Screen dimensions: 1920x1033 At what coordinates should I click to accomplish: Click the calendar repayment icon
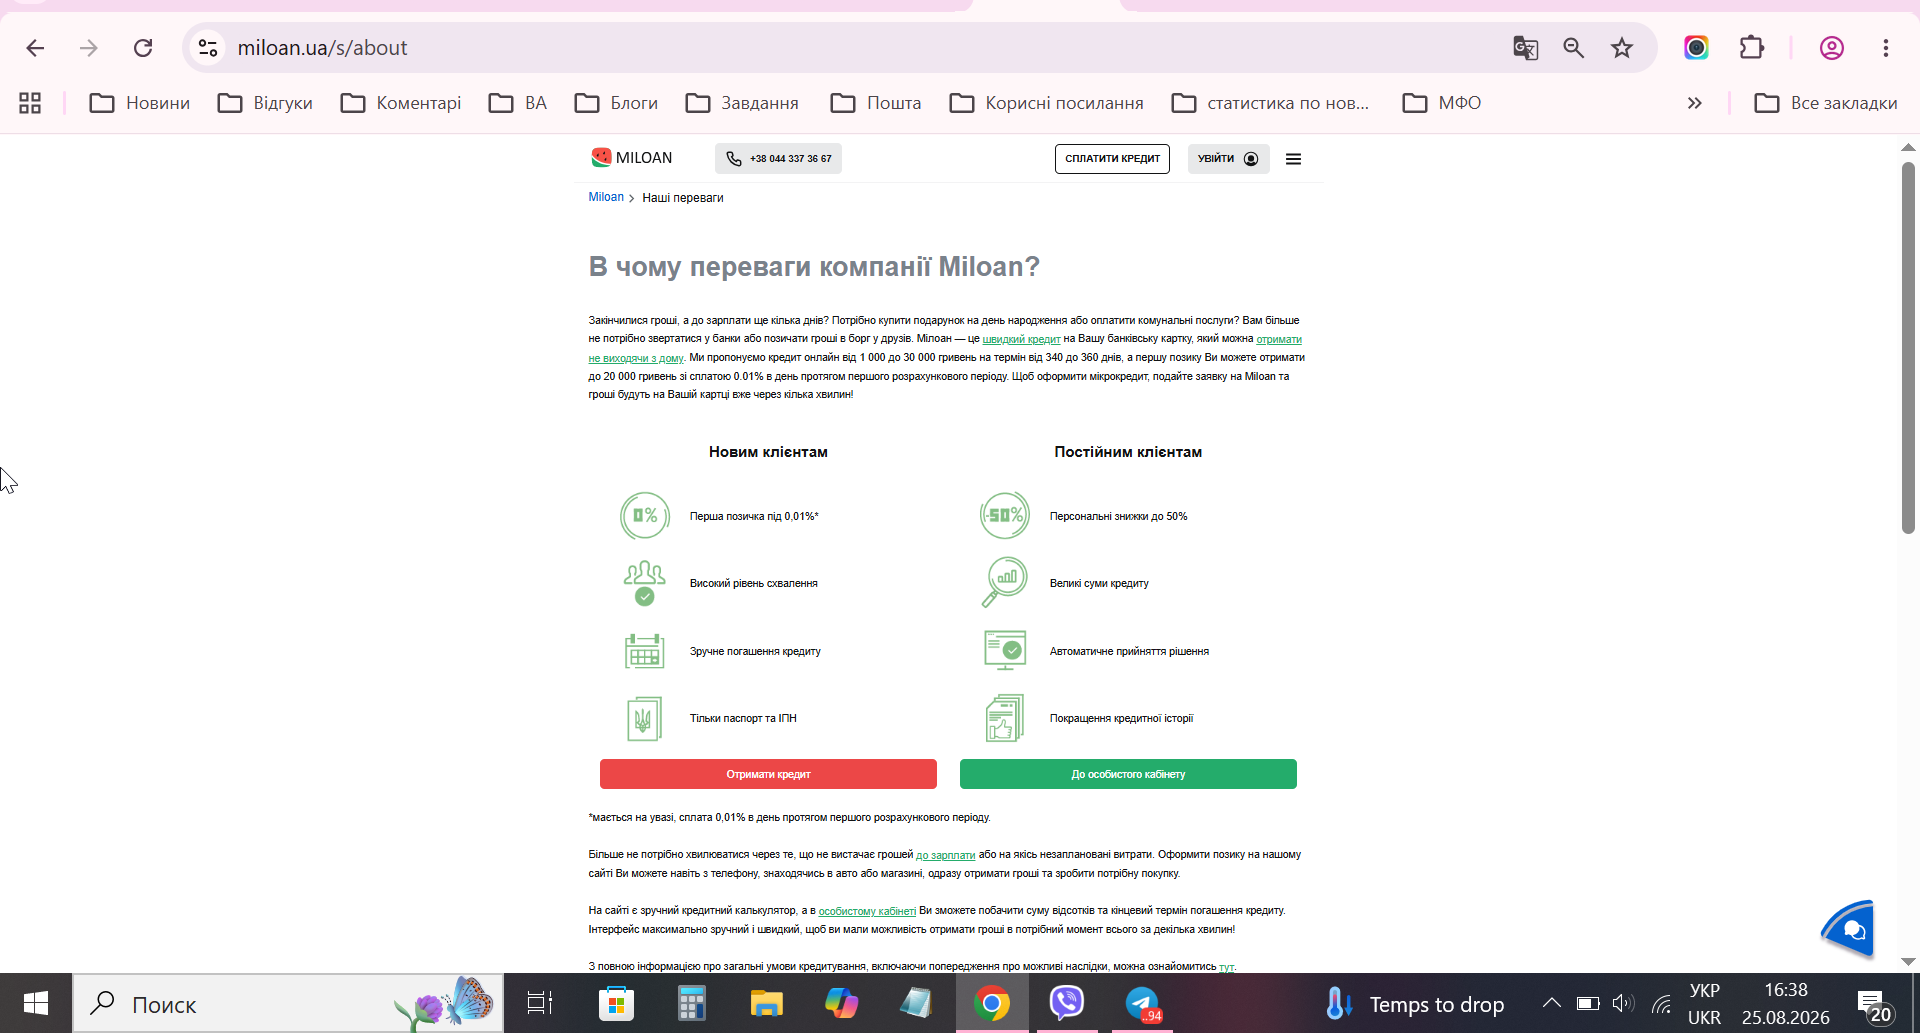pyautogui.click(x=645, y=651)
